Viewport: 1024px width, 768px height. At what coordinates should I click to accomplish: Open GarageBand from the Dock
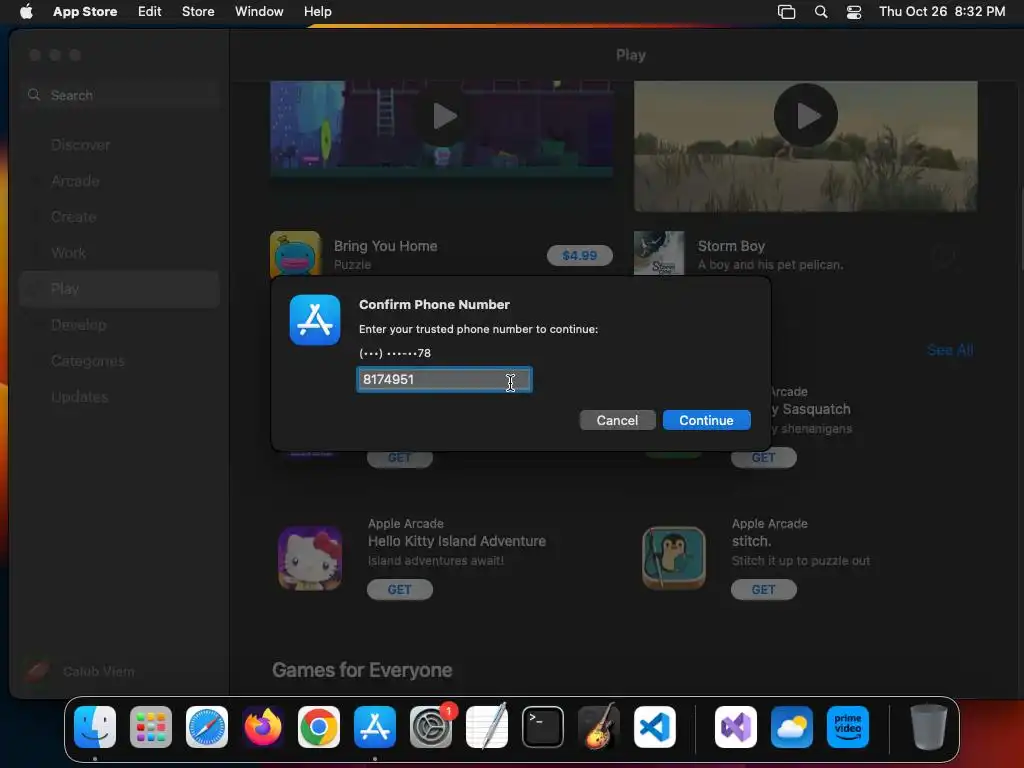pos(599,727)
